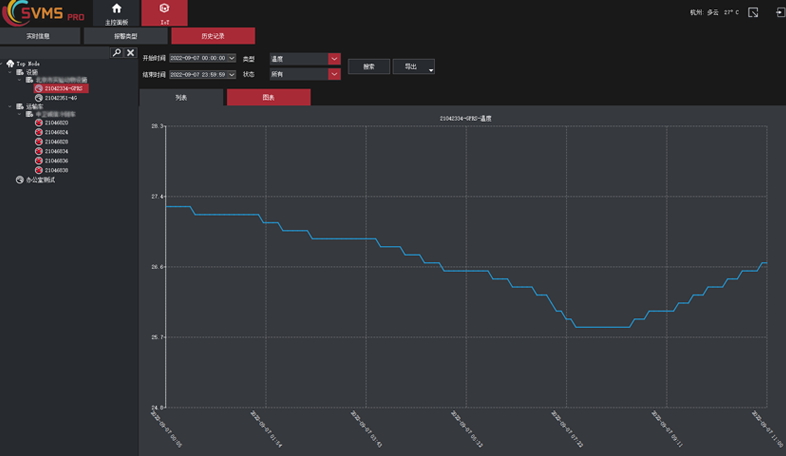This screenshot has height=456, width=786.
Task: Select offline device 21046820
Action: [56, 123]
